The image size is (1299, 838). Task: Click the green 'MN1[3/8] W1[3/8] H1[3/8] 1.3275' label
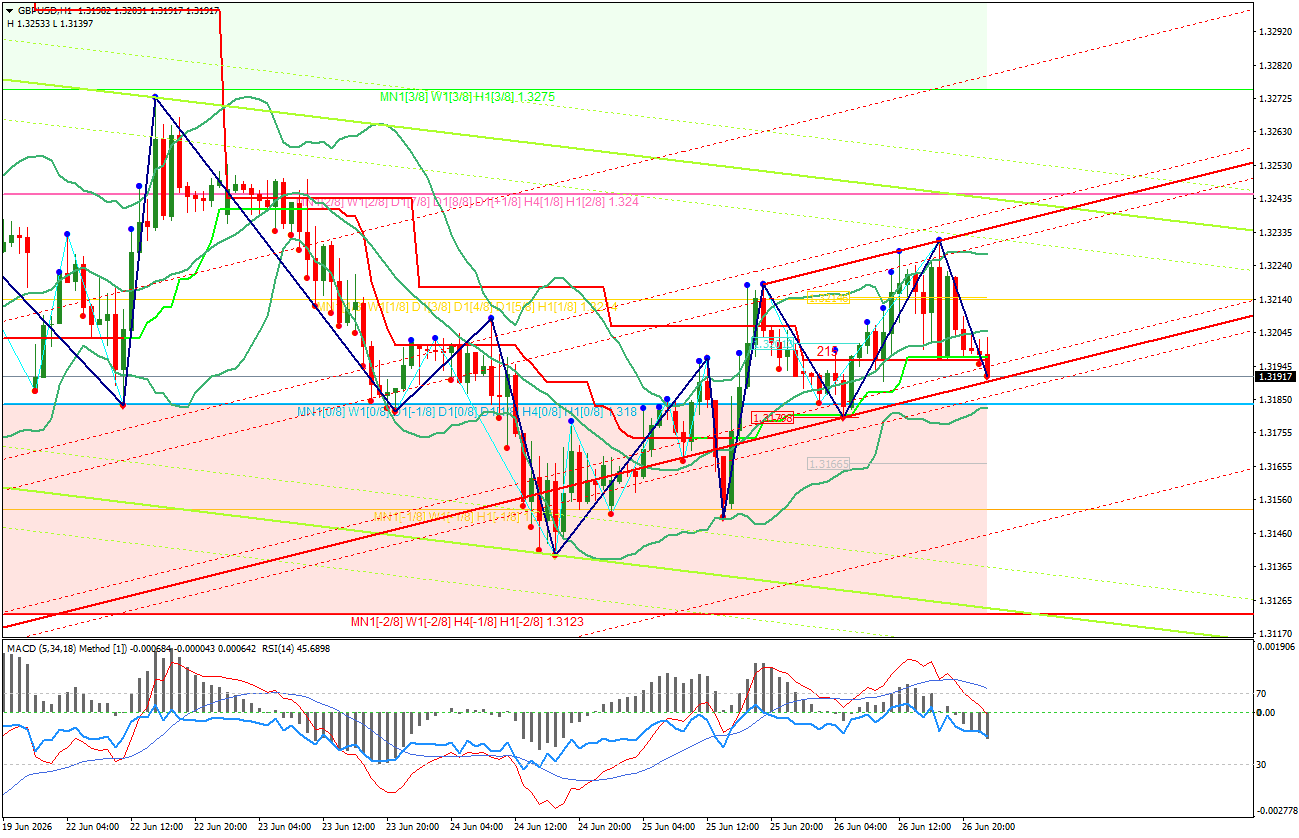coord(467,97)
